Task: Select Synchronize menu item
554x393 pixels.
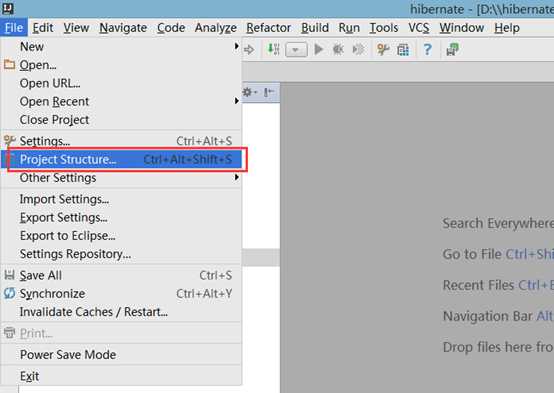Action: click(x=121, y=293)
